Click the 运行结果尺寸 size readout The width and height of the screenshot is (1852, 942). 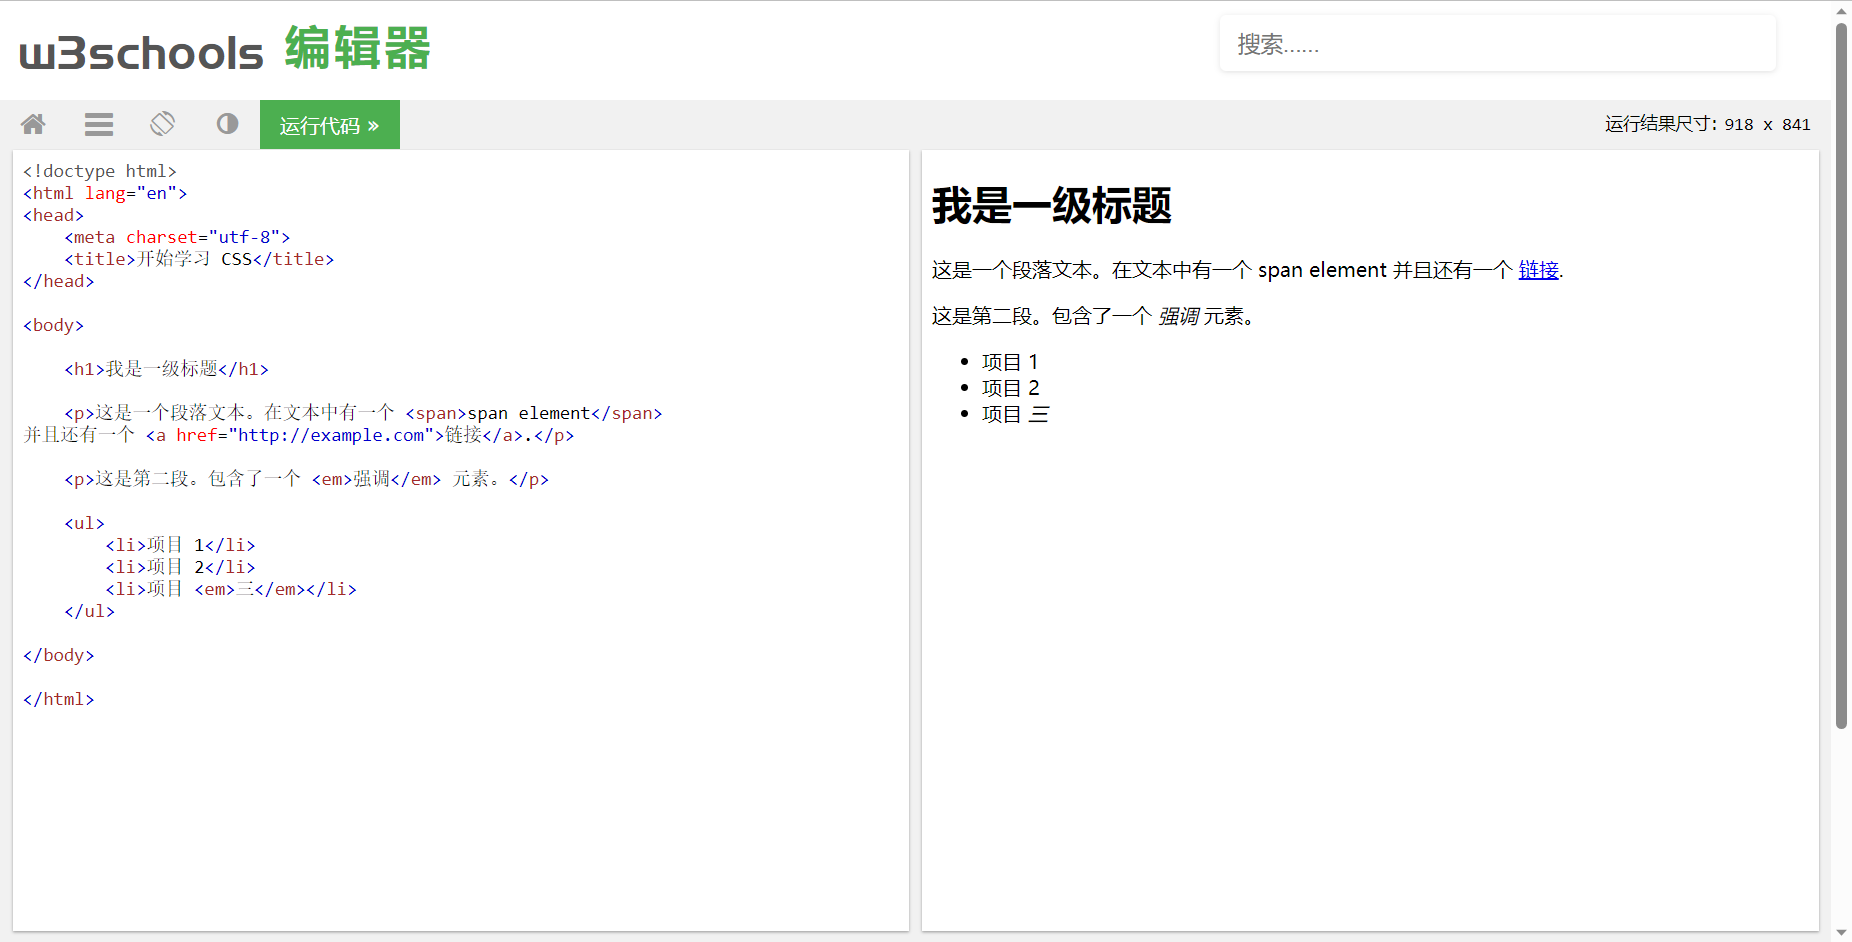tap(1707, 124)
